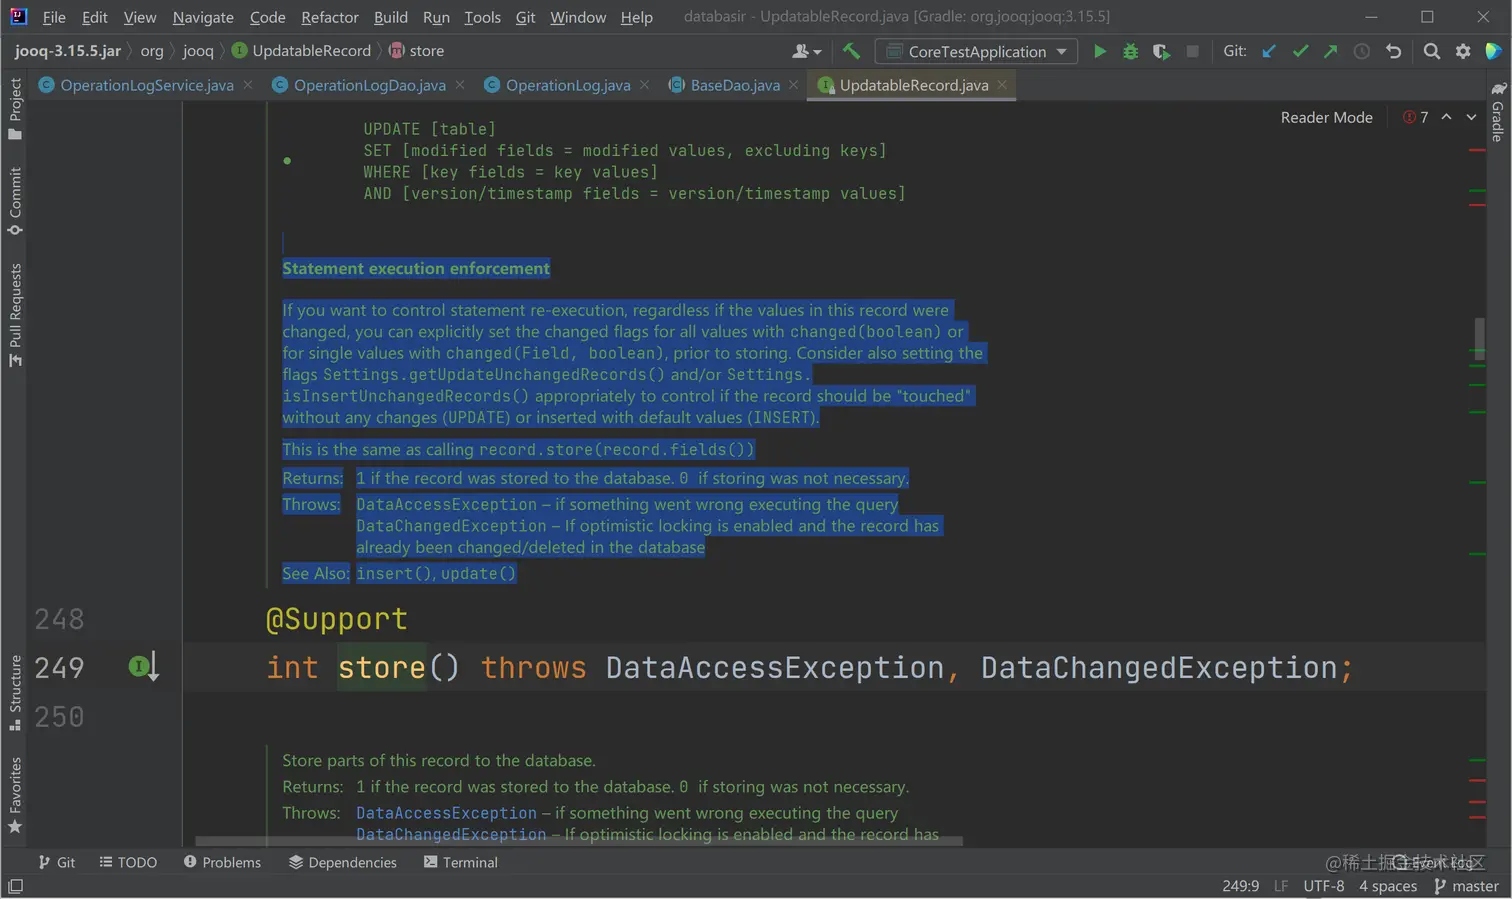Commit changes using the Git checkmark icon
The width and height of the screenshot is (1512, 899).
click(1300, 51)
